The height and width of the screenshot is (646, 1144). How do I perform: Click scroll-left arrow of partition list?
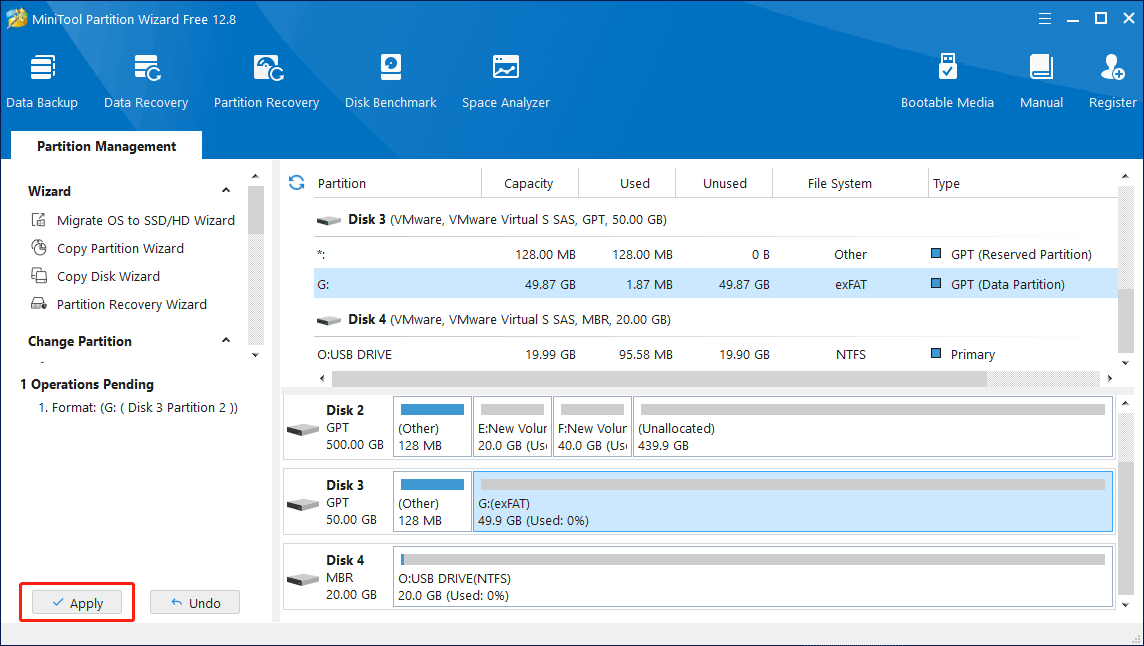coord(322,378)
